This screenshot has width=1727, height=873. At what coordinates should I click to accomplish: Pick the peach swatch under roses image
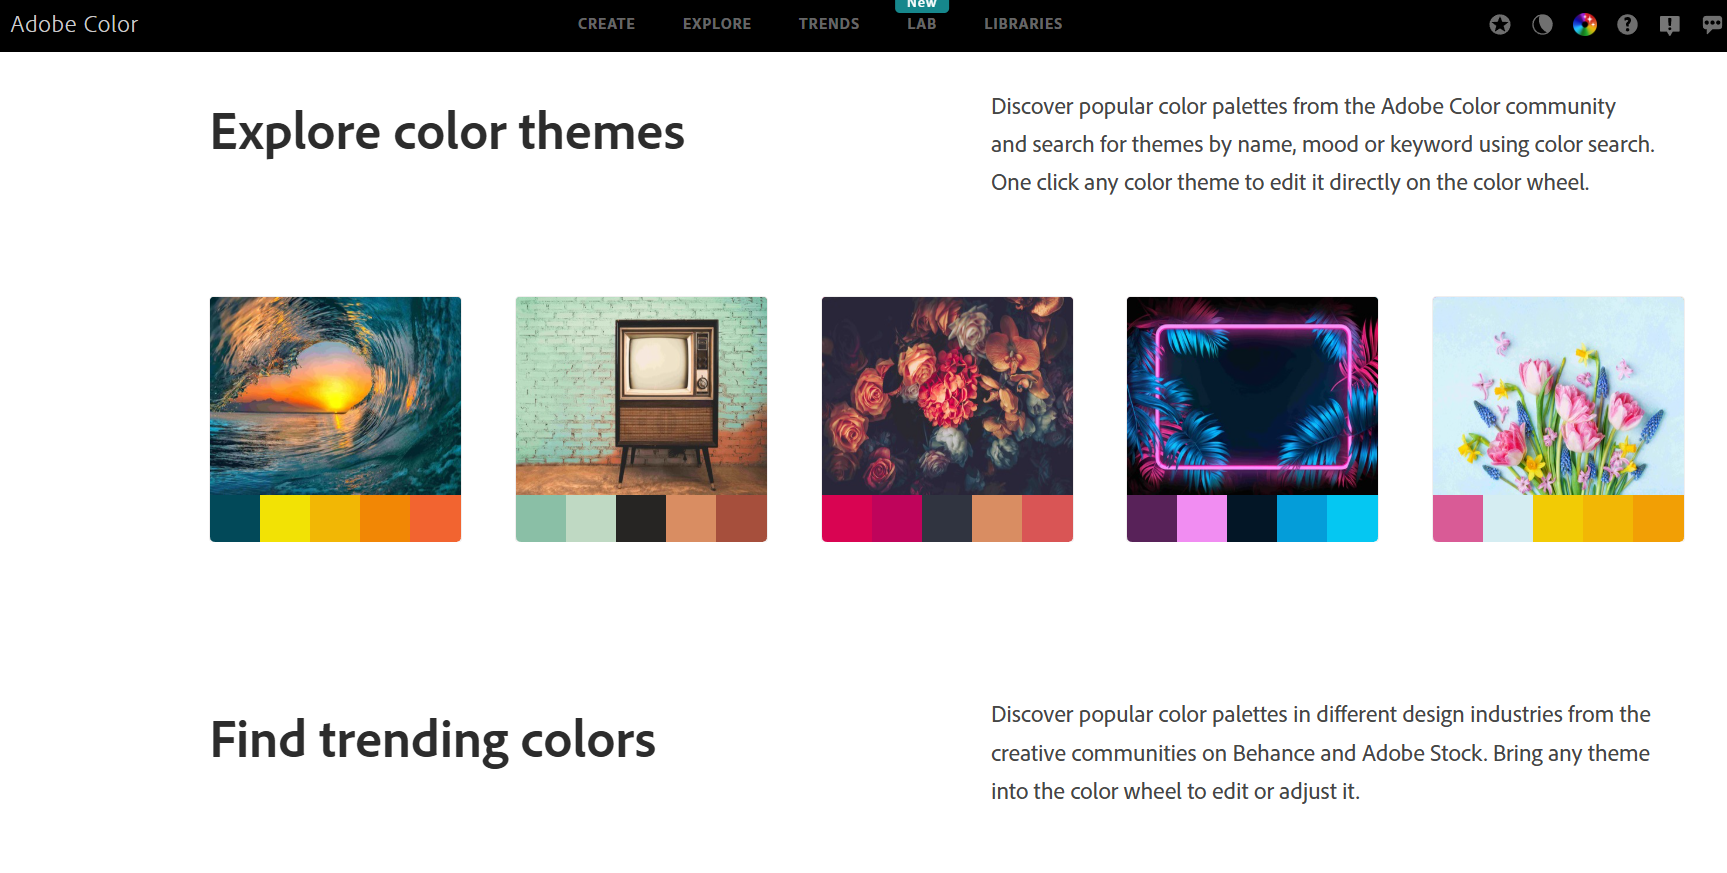pos(997,518)
